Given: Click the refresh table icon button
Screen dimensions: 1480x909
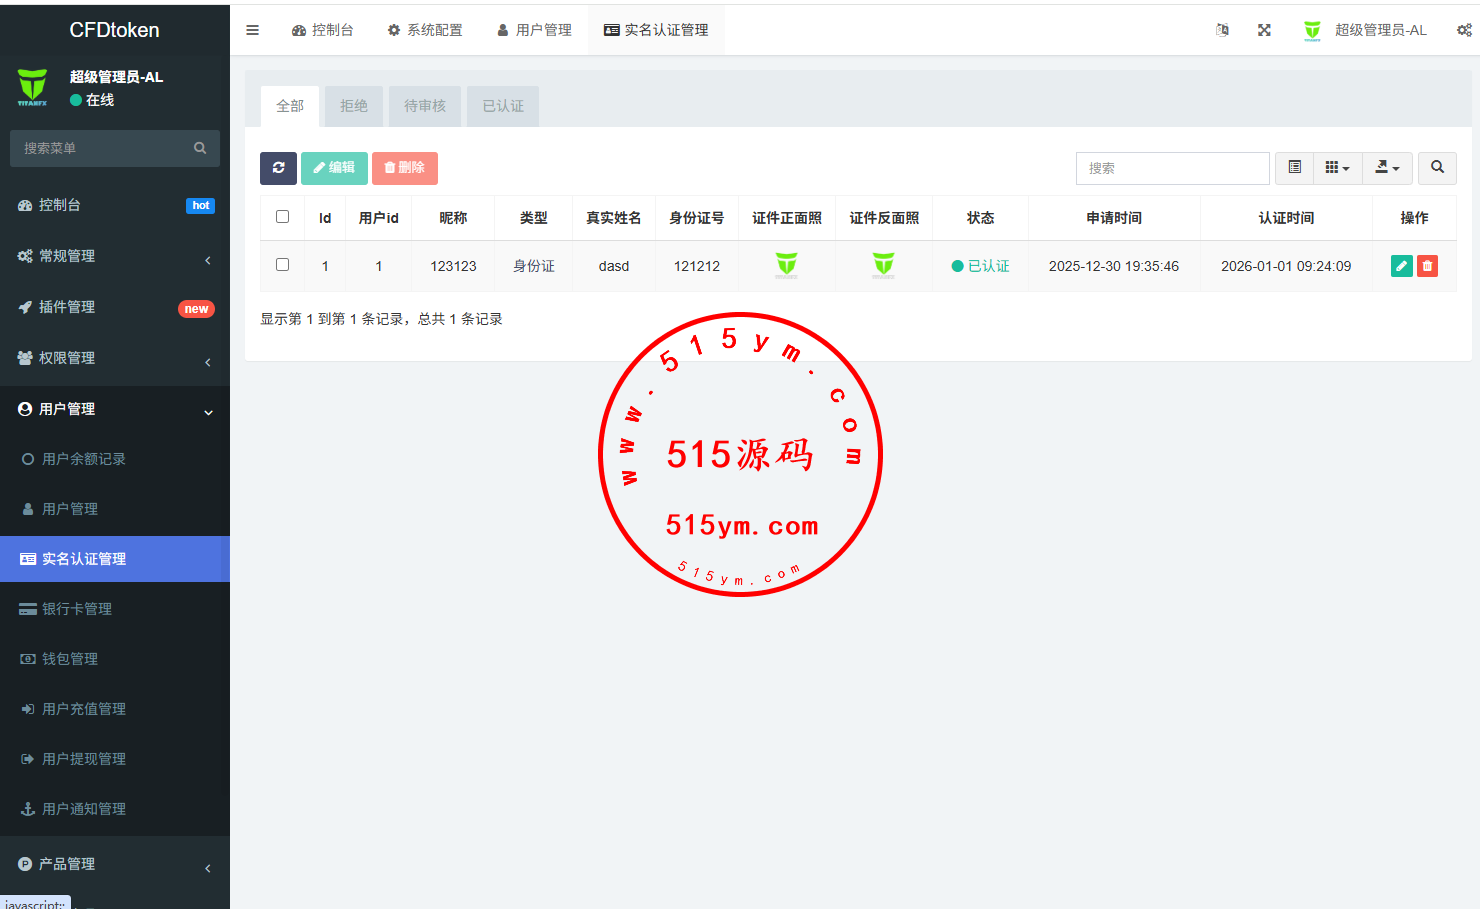Looking at the screenshot, I should tap(278, 168).
